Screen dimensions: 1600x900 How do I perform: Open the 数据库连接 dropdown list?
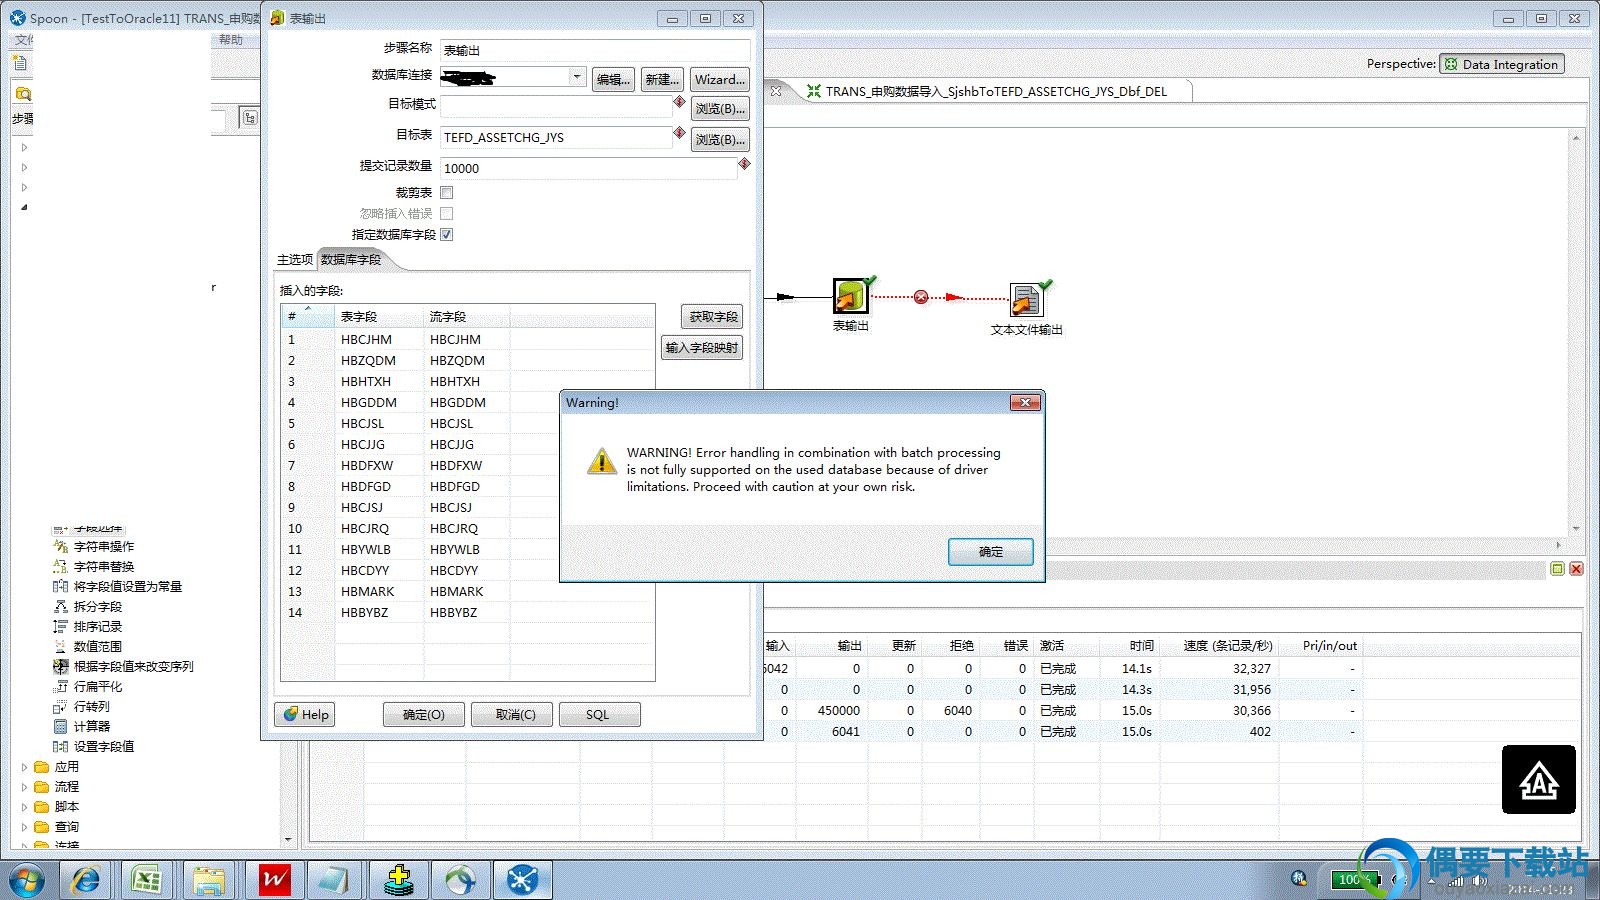[577, 76]
